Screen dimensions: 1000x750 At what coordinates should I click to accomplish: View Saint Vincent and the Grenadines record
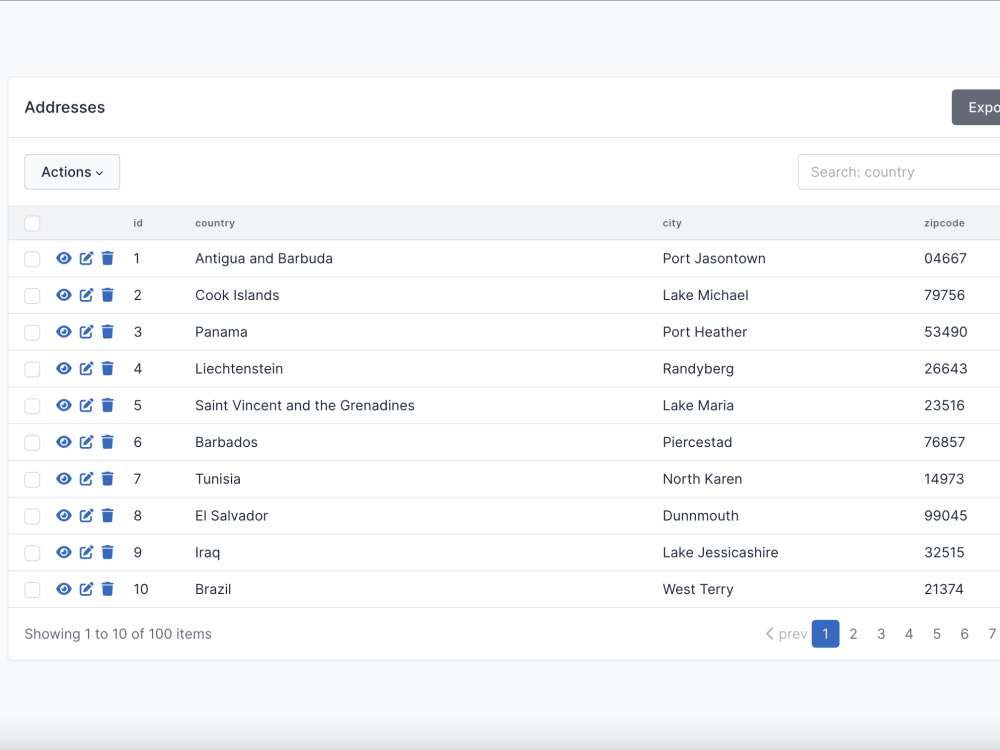coord(64,406)
